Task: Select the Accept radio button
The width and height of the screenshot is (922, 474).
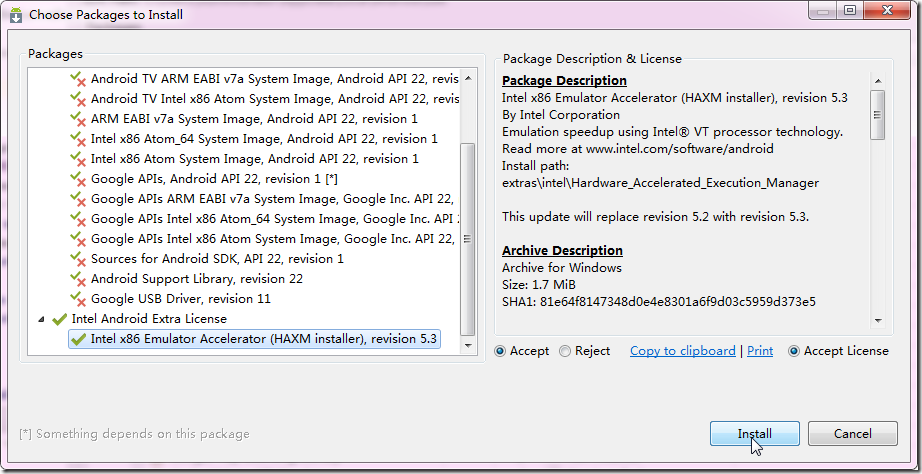Action: pyautogui.click(x=500, y=351)
